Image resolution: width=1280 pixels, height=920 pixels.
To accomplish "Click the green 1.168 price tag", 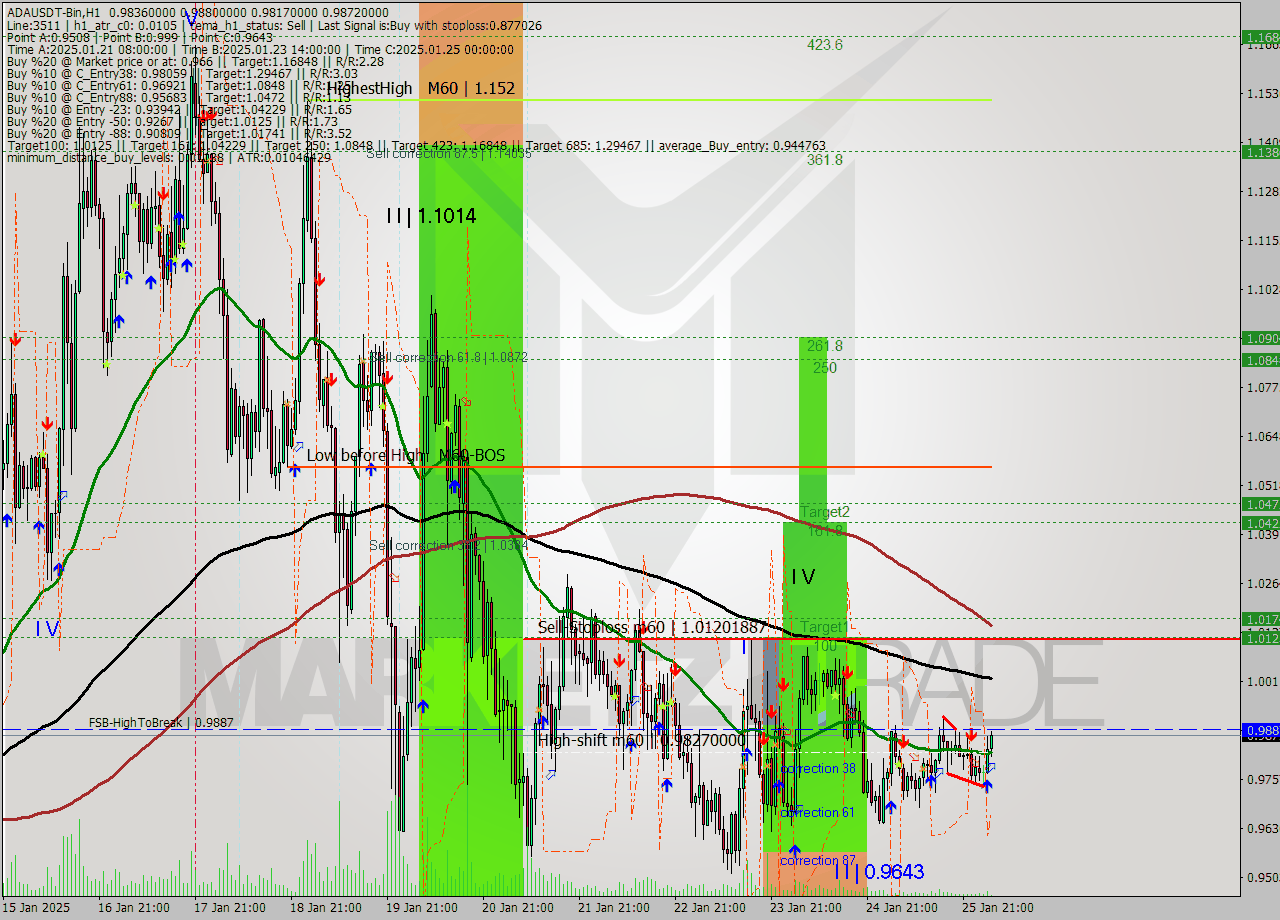I will click(x=1260, y=37).
